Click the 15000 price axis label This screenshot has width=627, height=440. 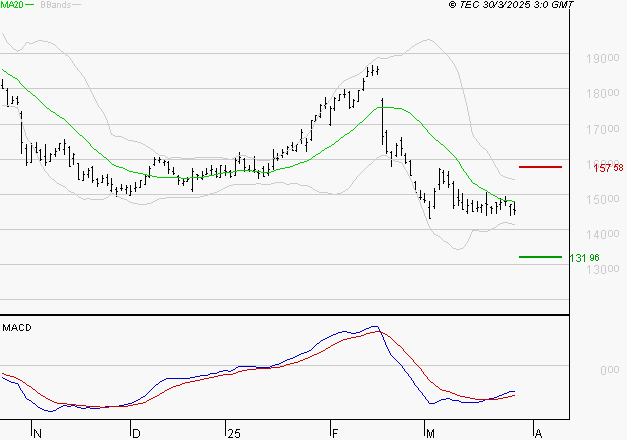[603, 199]
